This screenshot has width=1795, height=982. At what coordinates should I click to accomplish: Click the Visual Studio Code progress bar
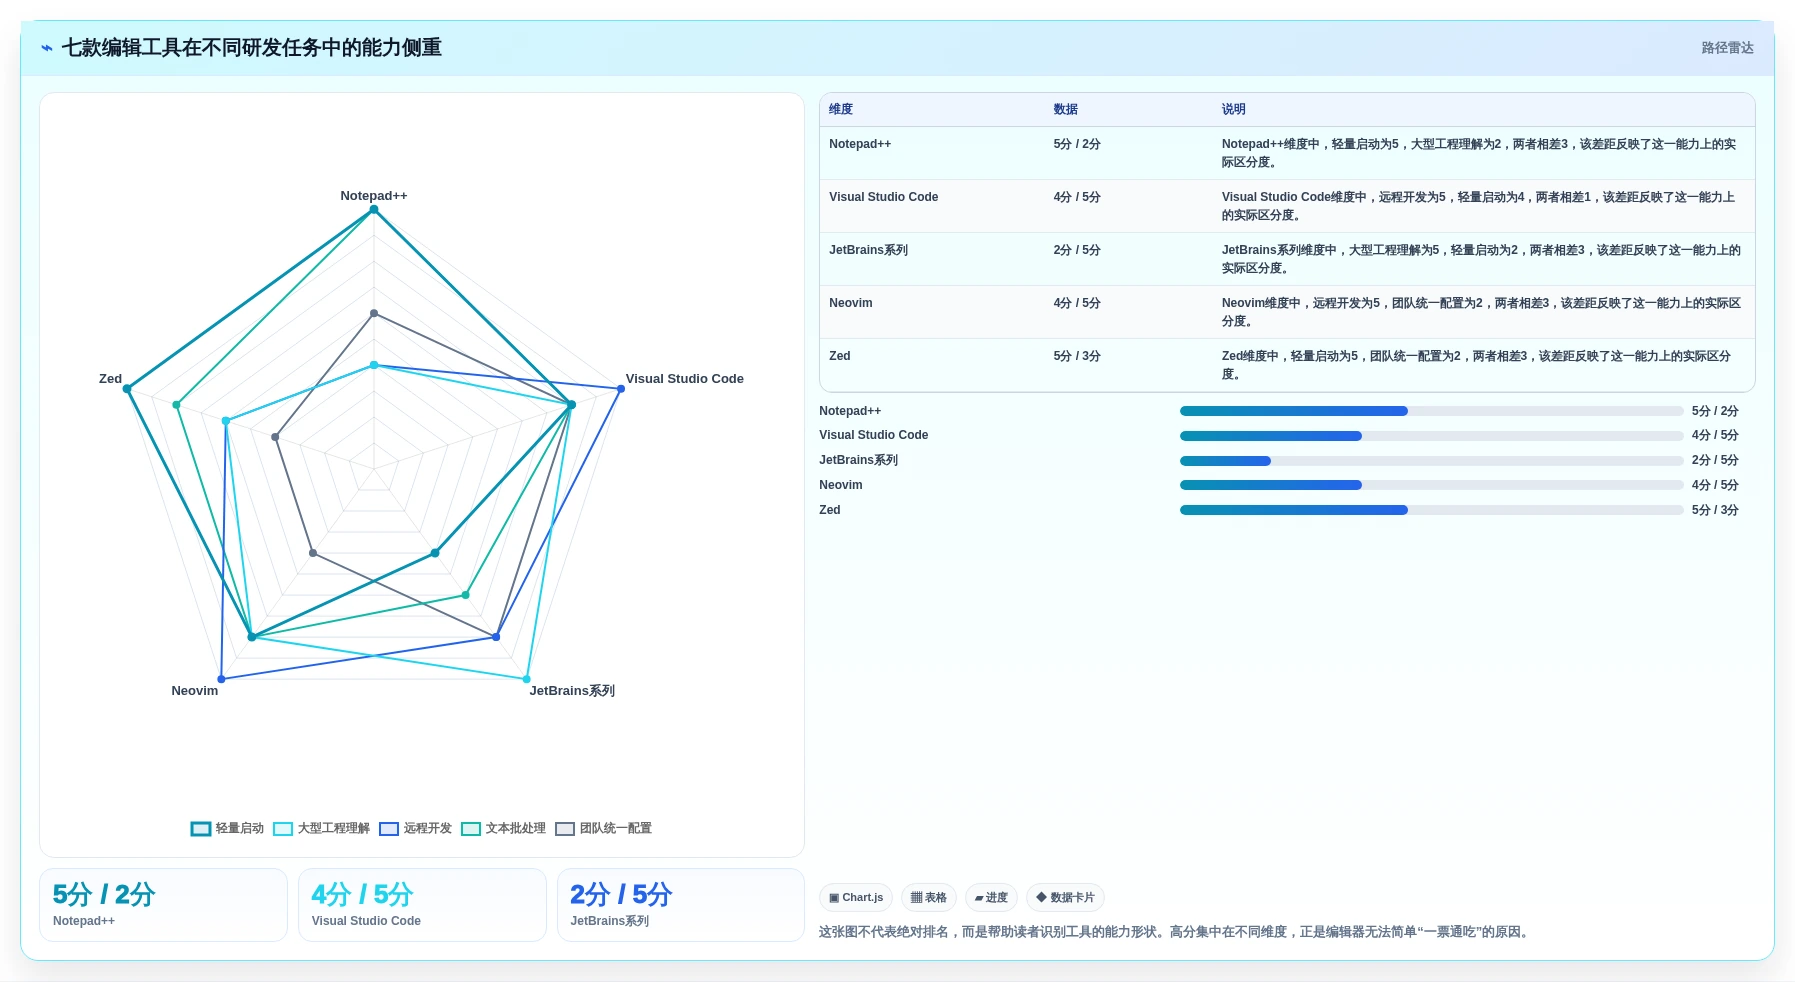click(x=1431, y=436)
